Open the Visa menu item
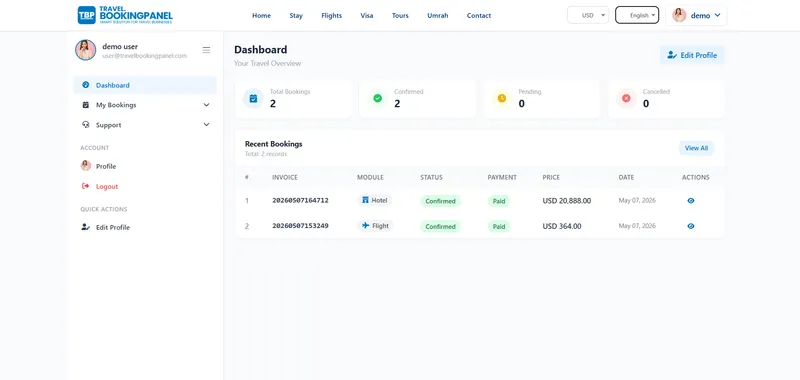The width and height of the screenshot is (800, 380). [x=366, y=16]
